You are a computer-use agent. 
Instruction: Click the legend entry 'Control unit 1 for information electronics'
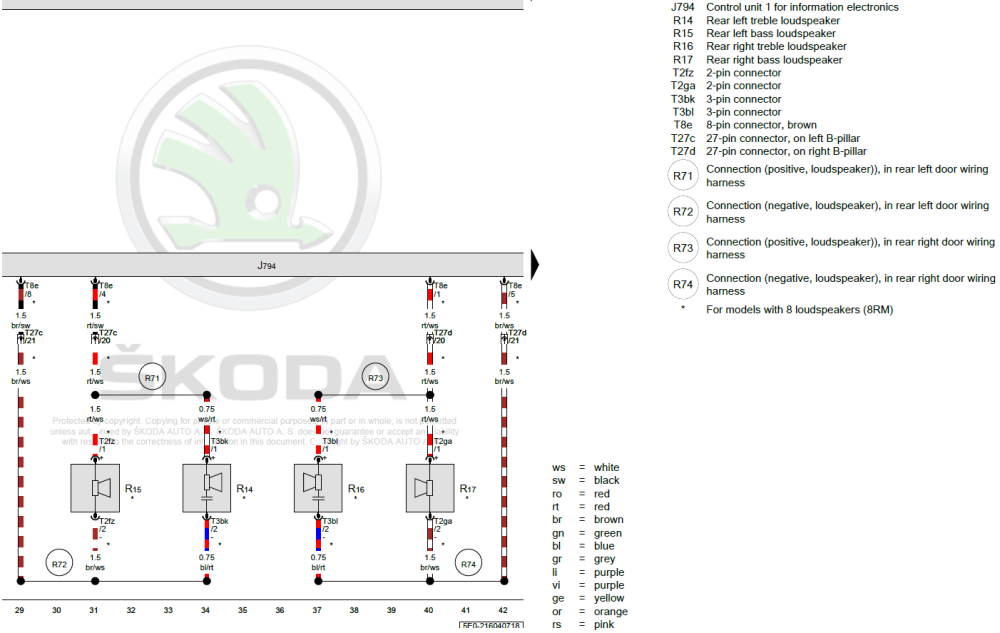tap(802, 7)
